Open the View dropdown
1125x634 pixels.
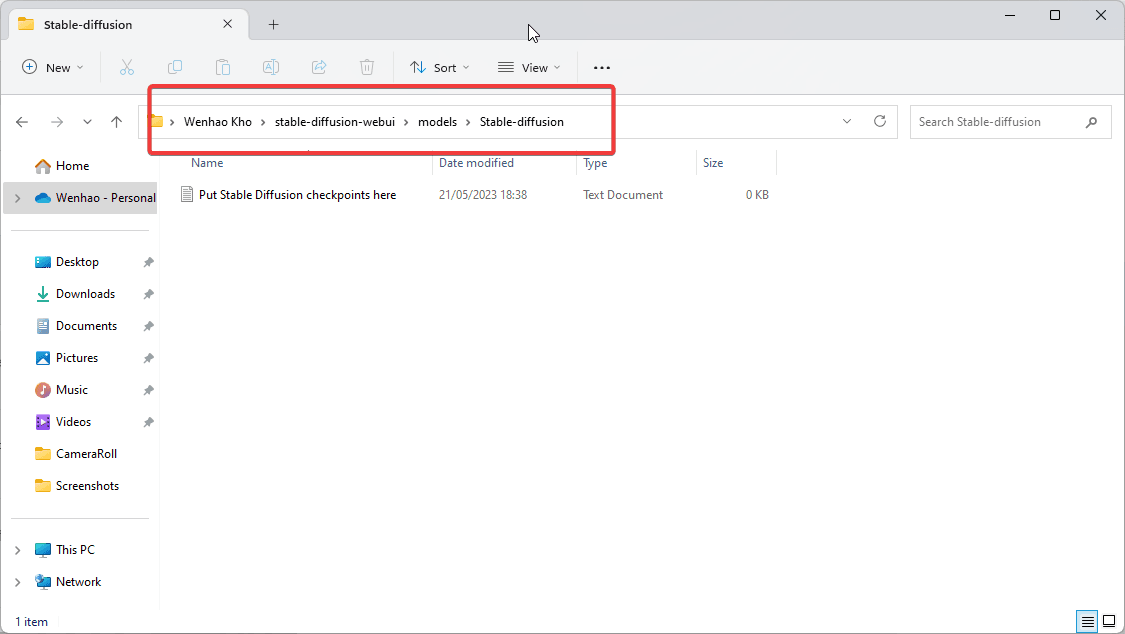(x=528, y=67)
